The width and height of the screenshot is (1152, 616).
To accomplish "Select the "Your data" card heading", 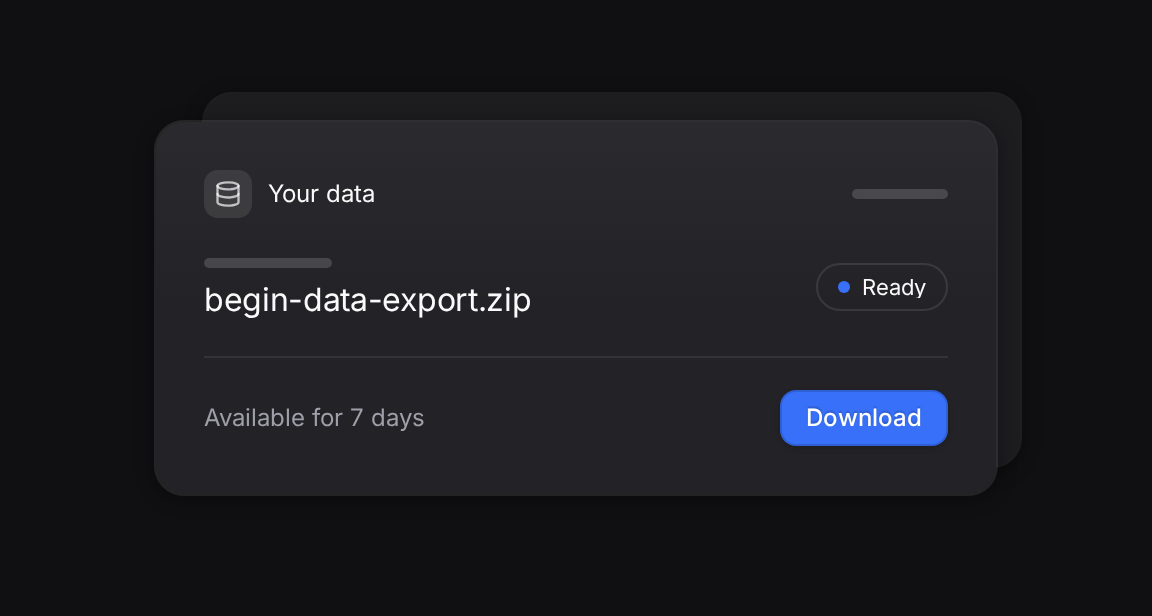I will point(322,194).
